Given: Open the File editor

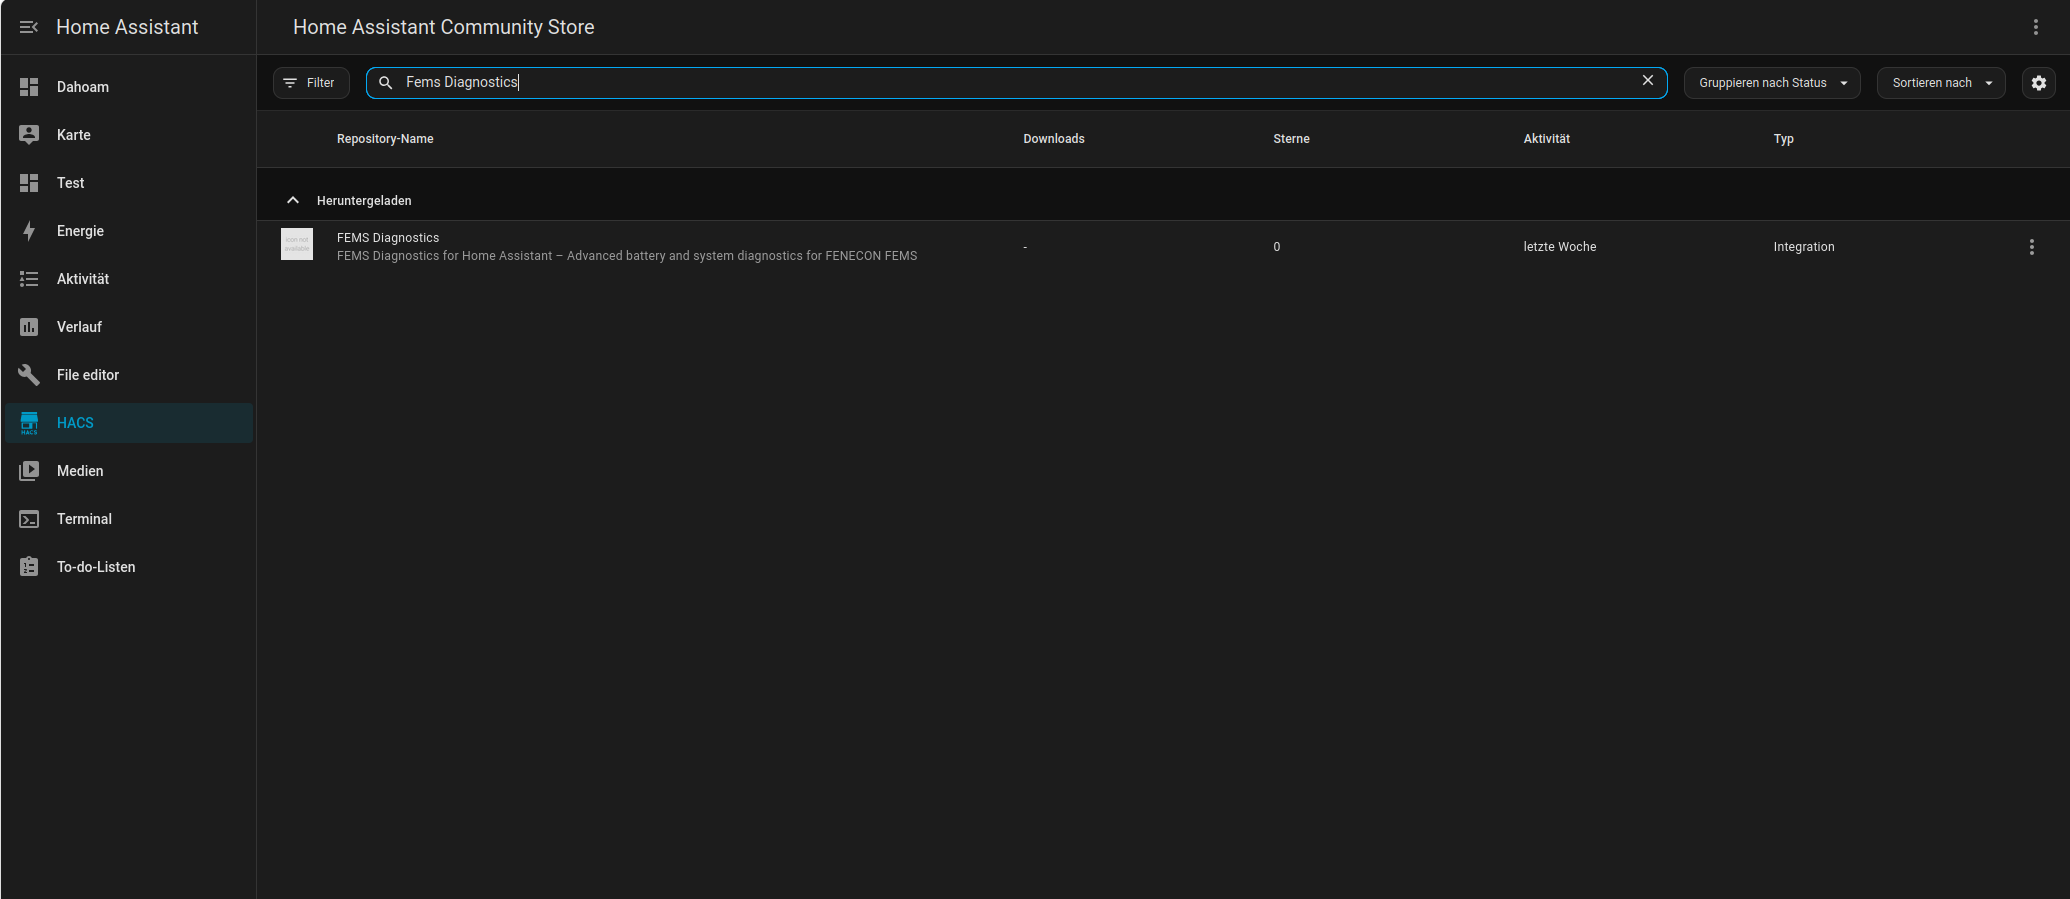Looking at the screenshot, I should tap(129, 375).
